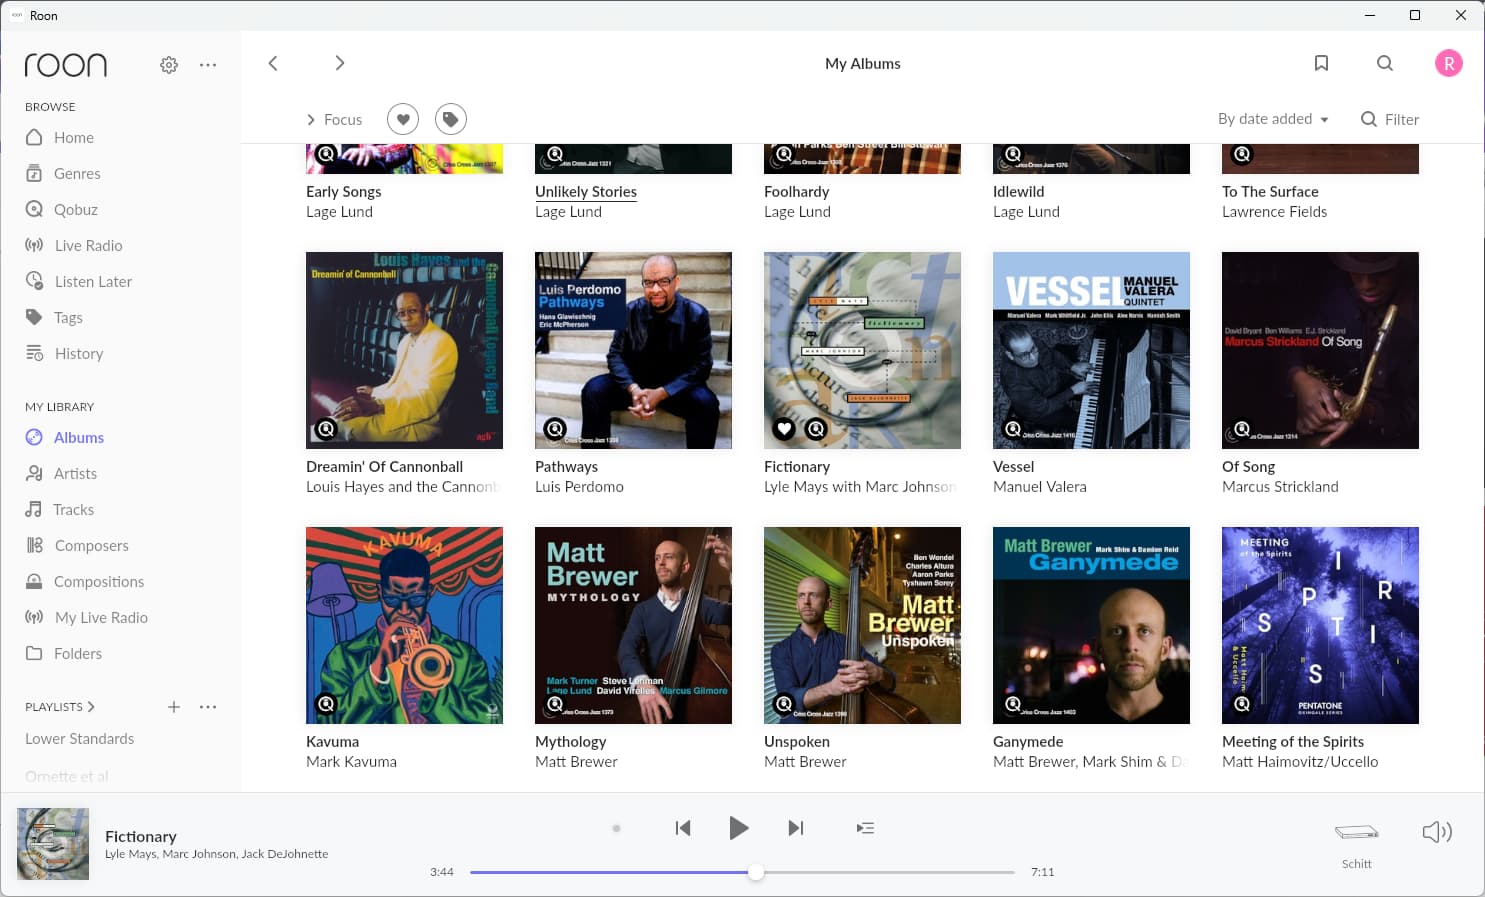Expand the Playlists section chevron
This screenshot has height=897, width=1485.
click(x=91, y=707)
